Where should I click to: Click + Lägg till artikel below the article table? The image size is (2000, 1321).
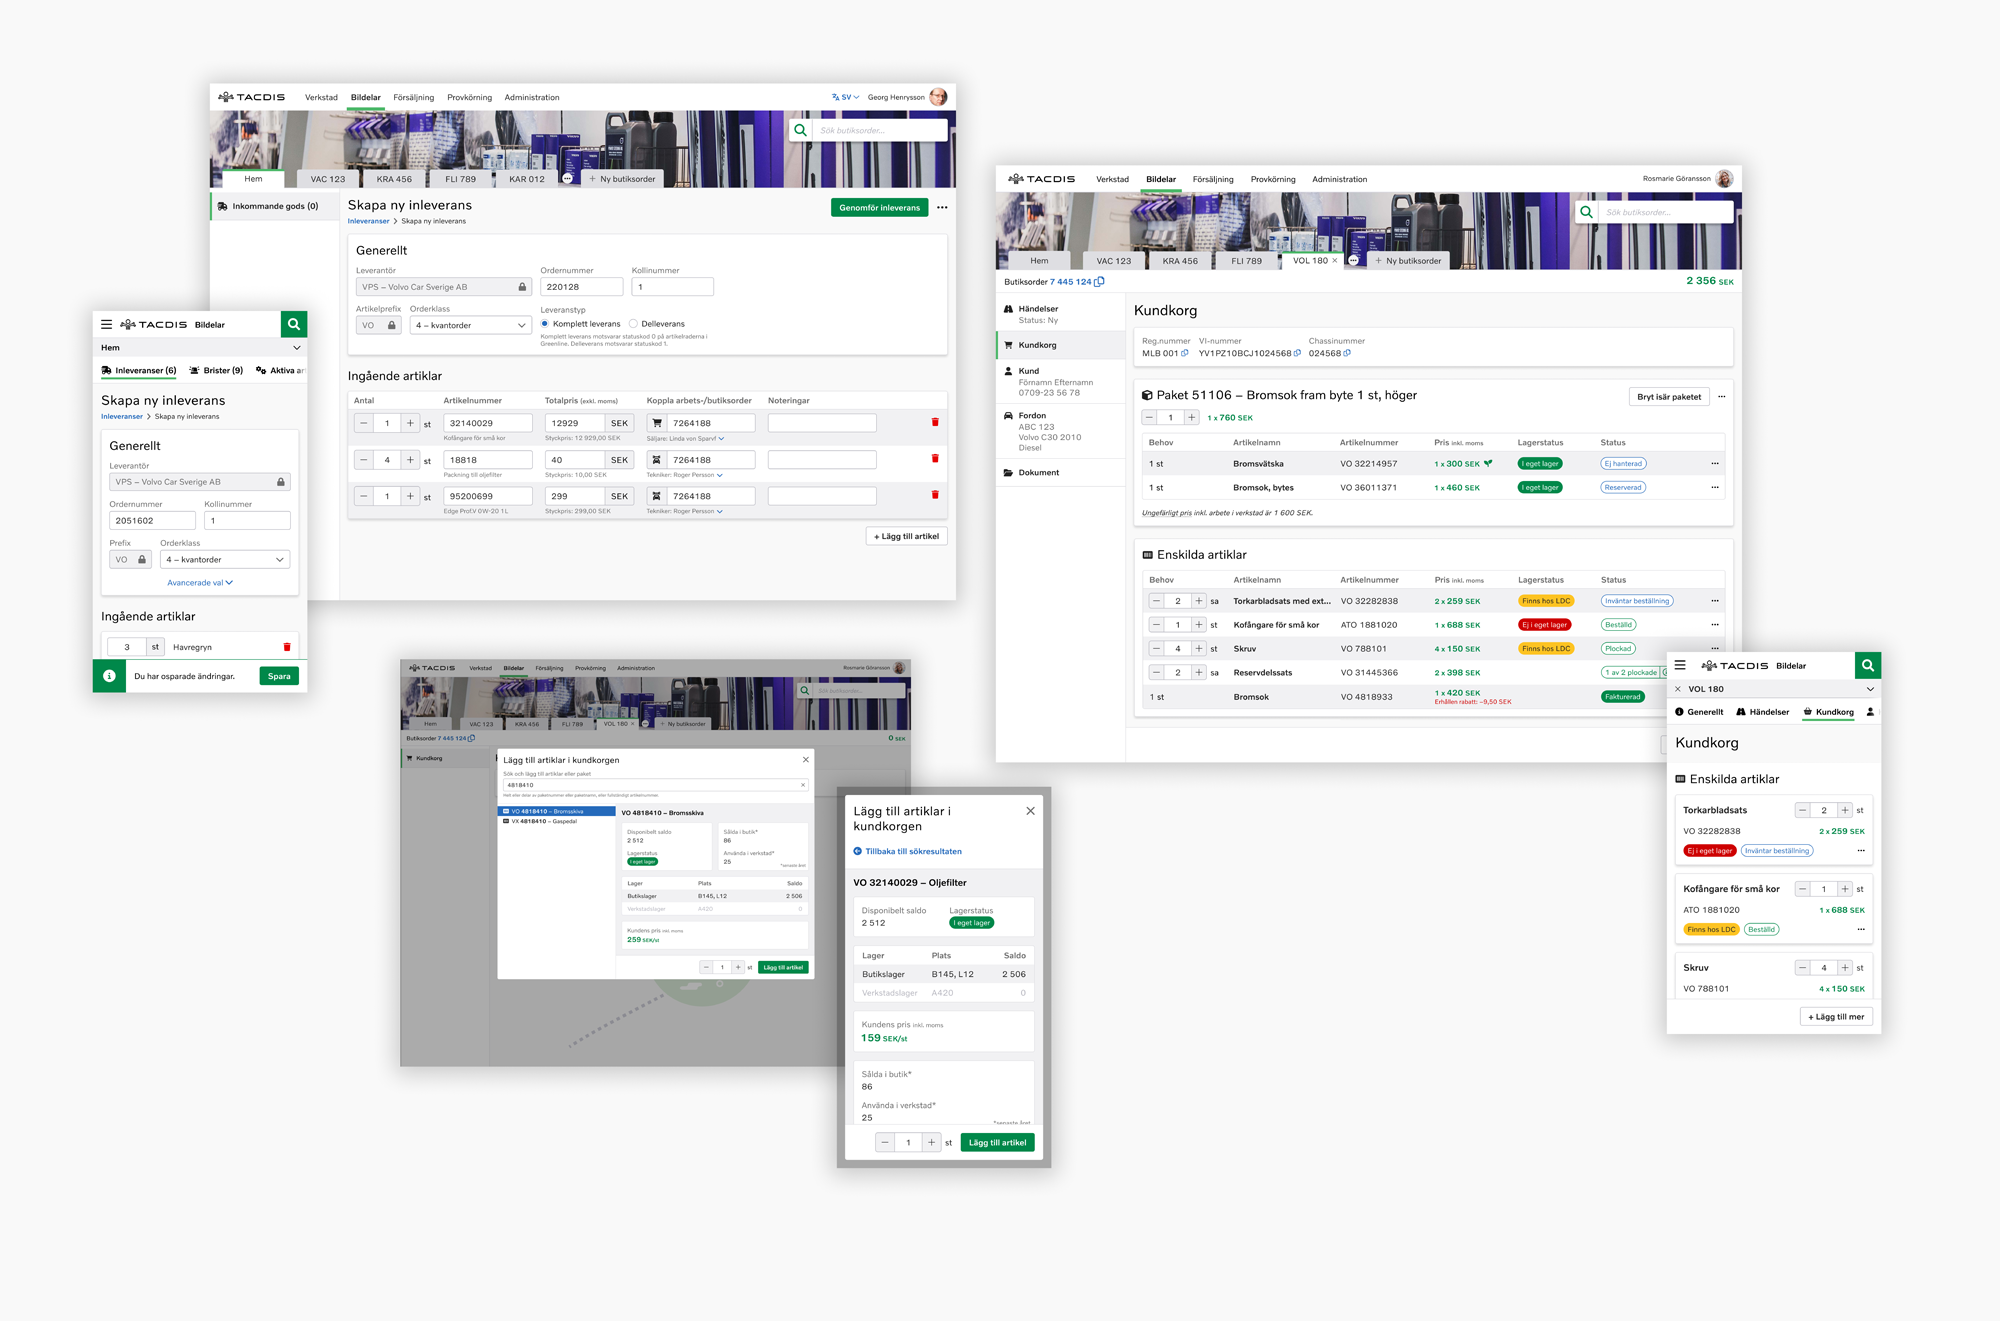coord(906,536)
